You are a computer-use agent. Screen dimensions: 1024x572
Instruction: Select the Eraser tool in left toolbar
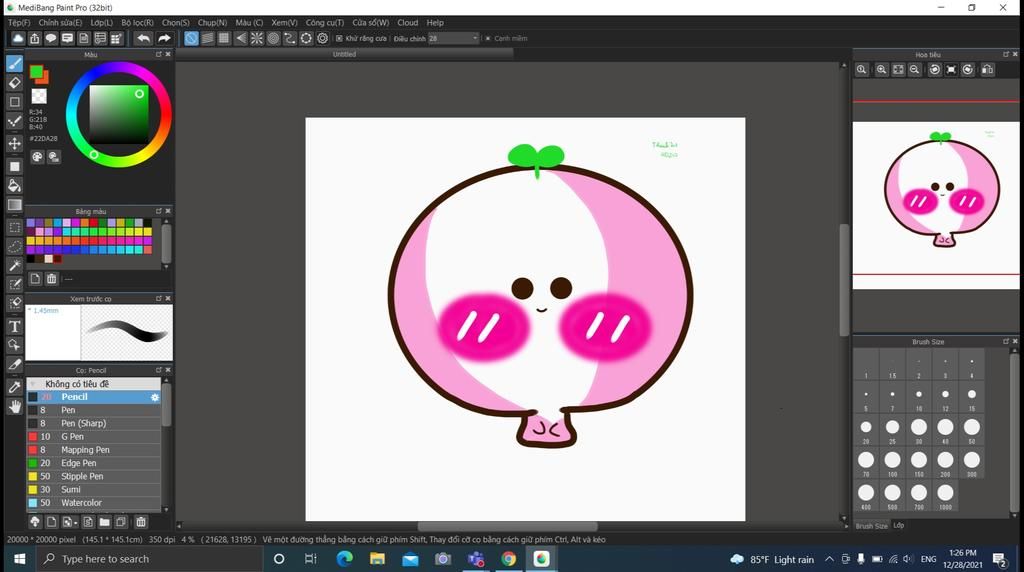click(x=15, y=83)
